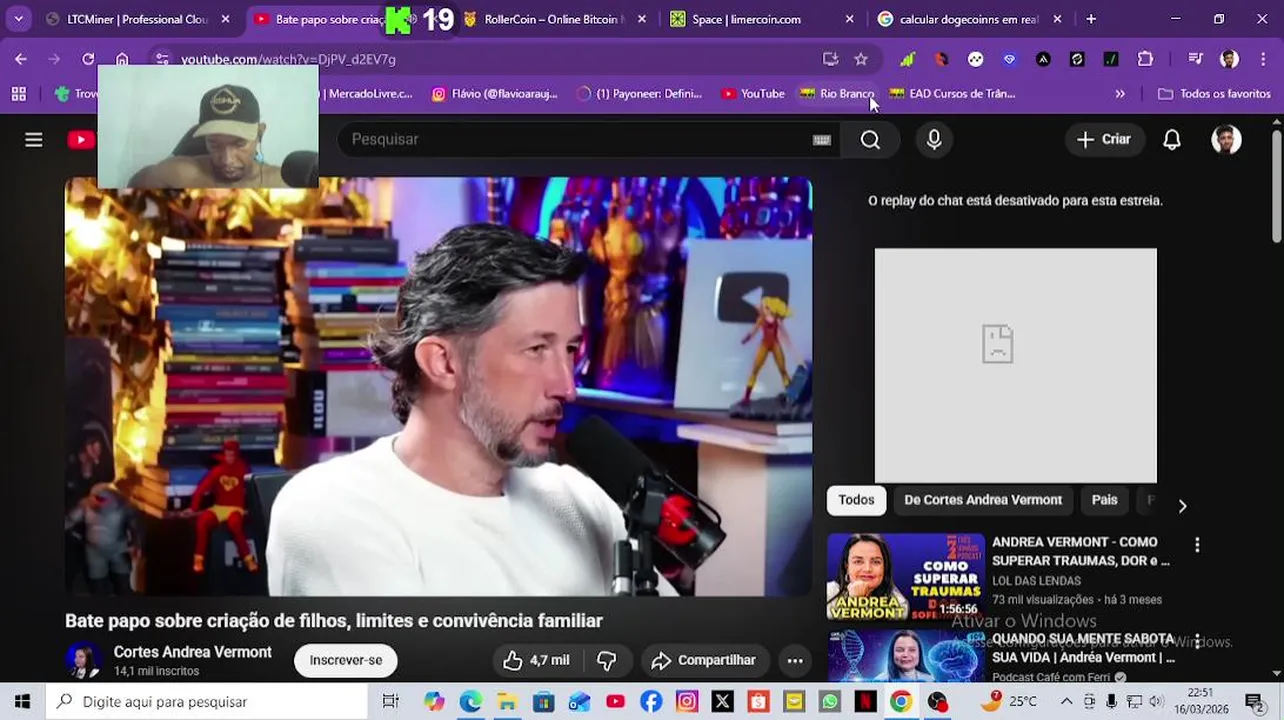This screenshot has width=1284, height=720.
Task: Open more actions ellipsis below video
Action: 795,660
